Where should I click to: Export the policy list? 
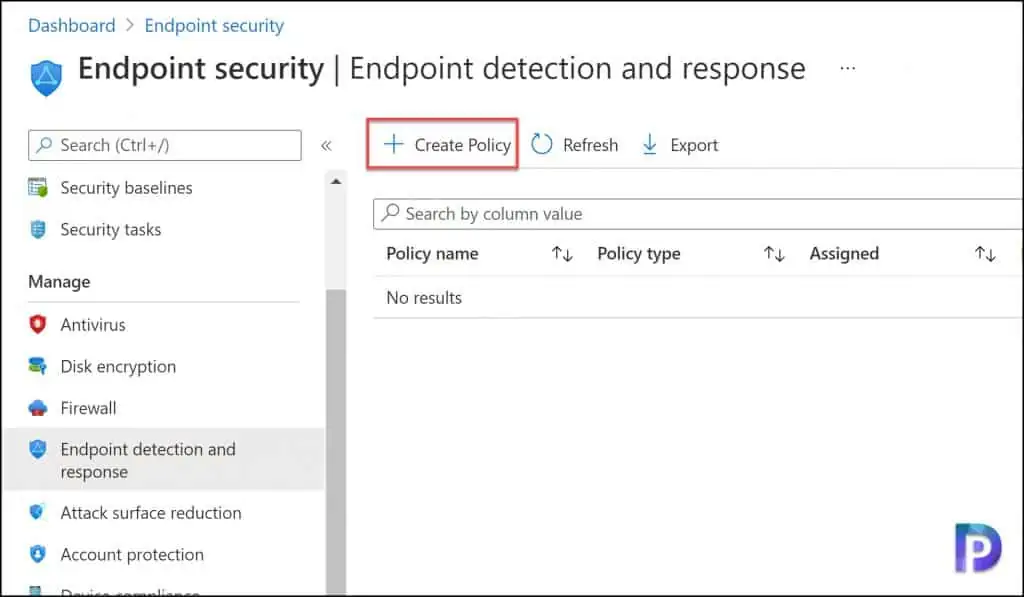click(x=680, y=144)
